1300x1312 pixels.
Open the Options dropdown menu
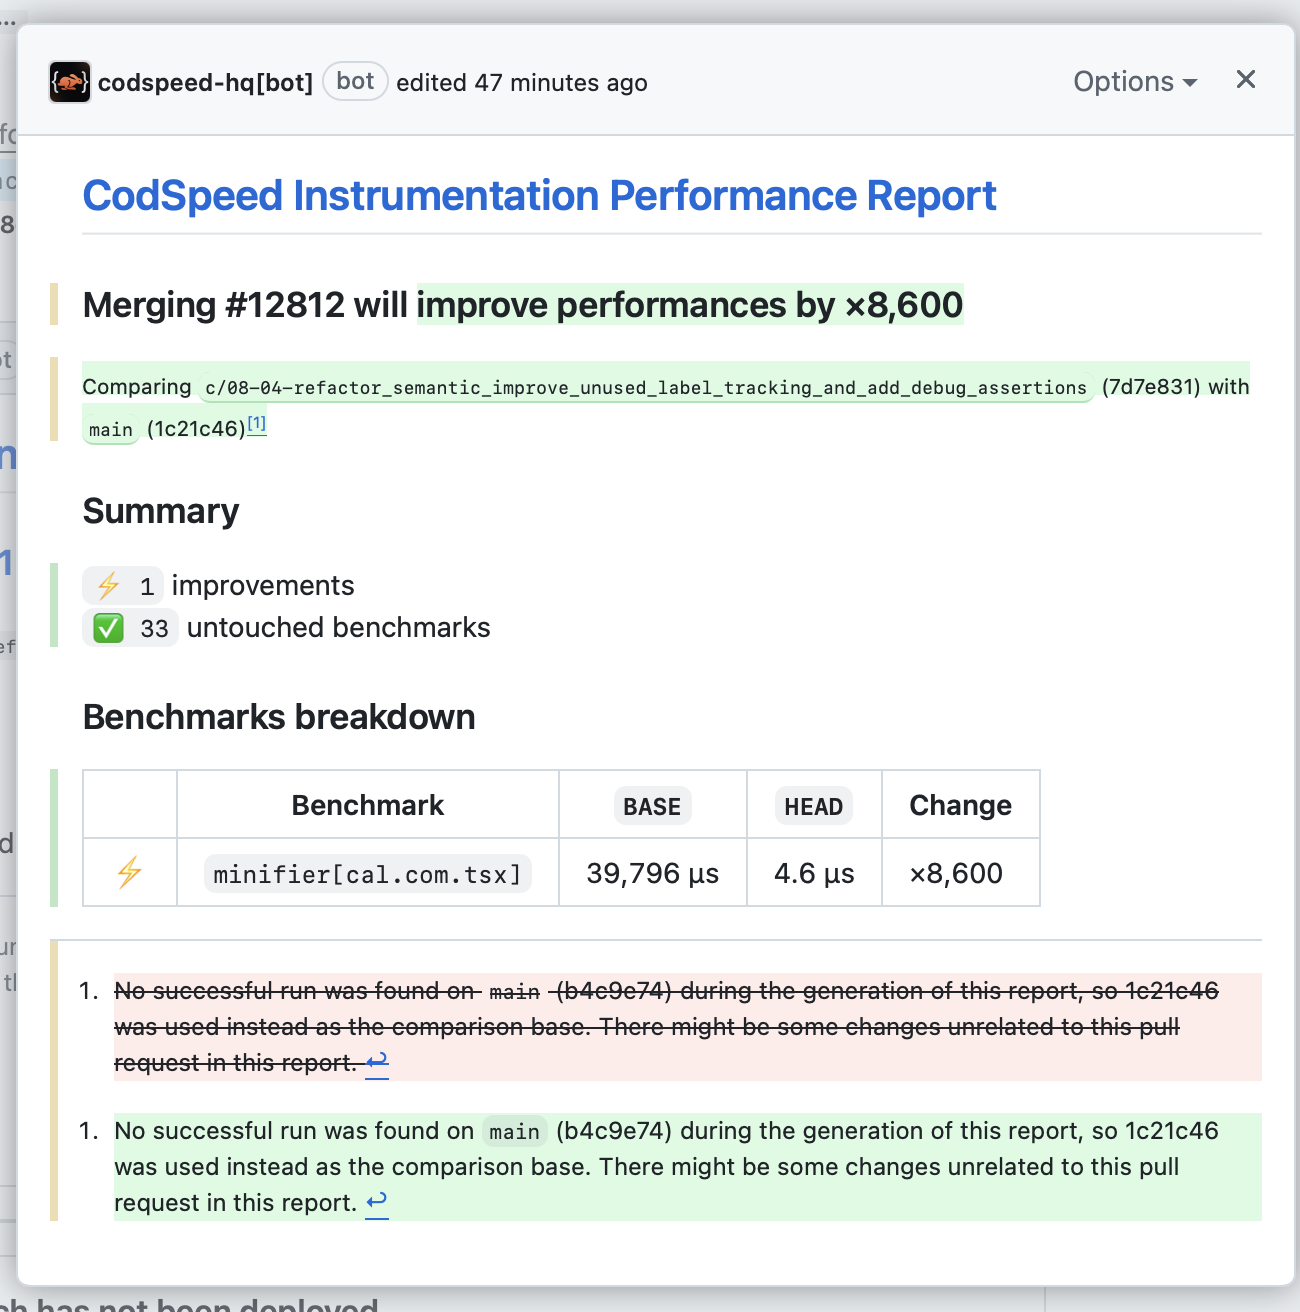coord(1135,82)
